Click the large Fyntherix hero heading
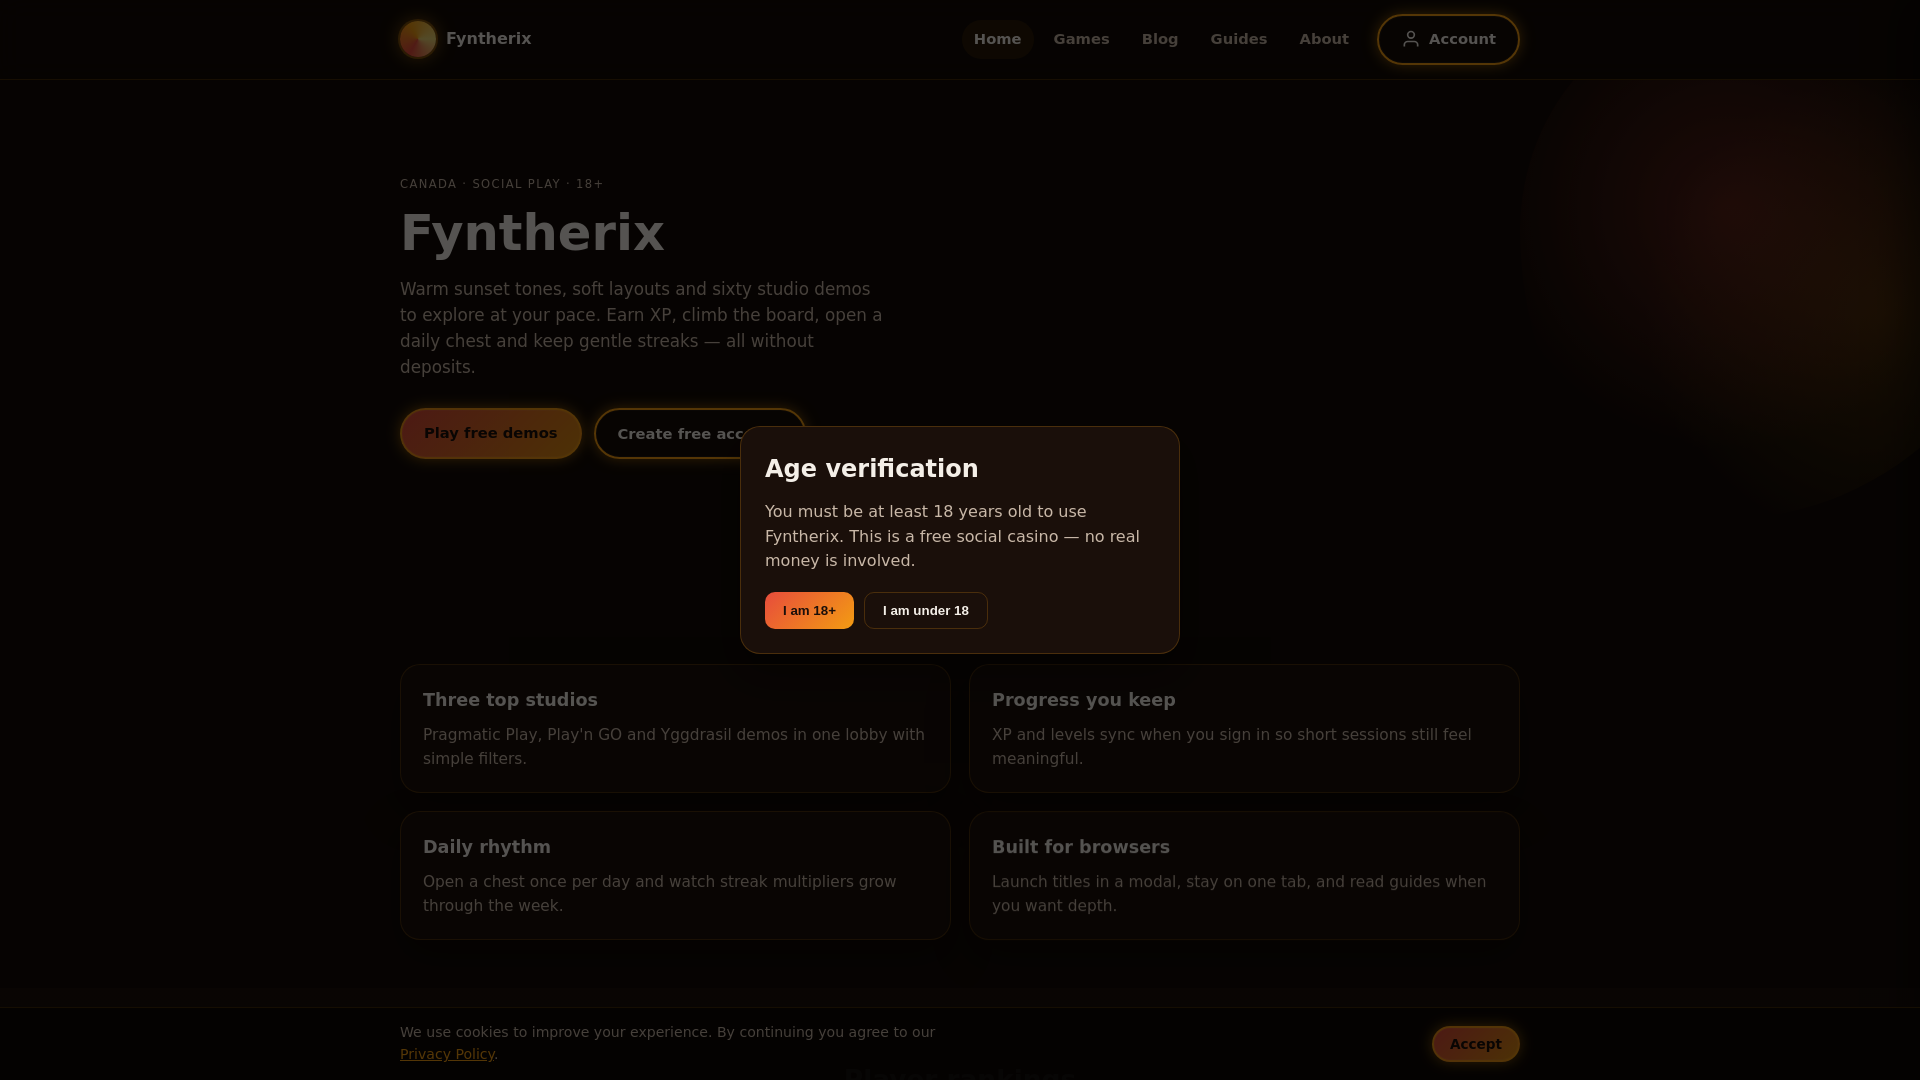 tap(532, 233)
